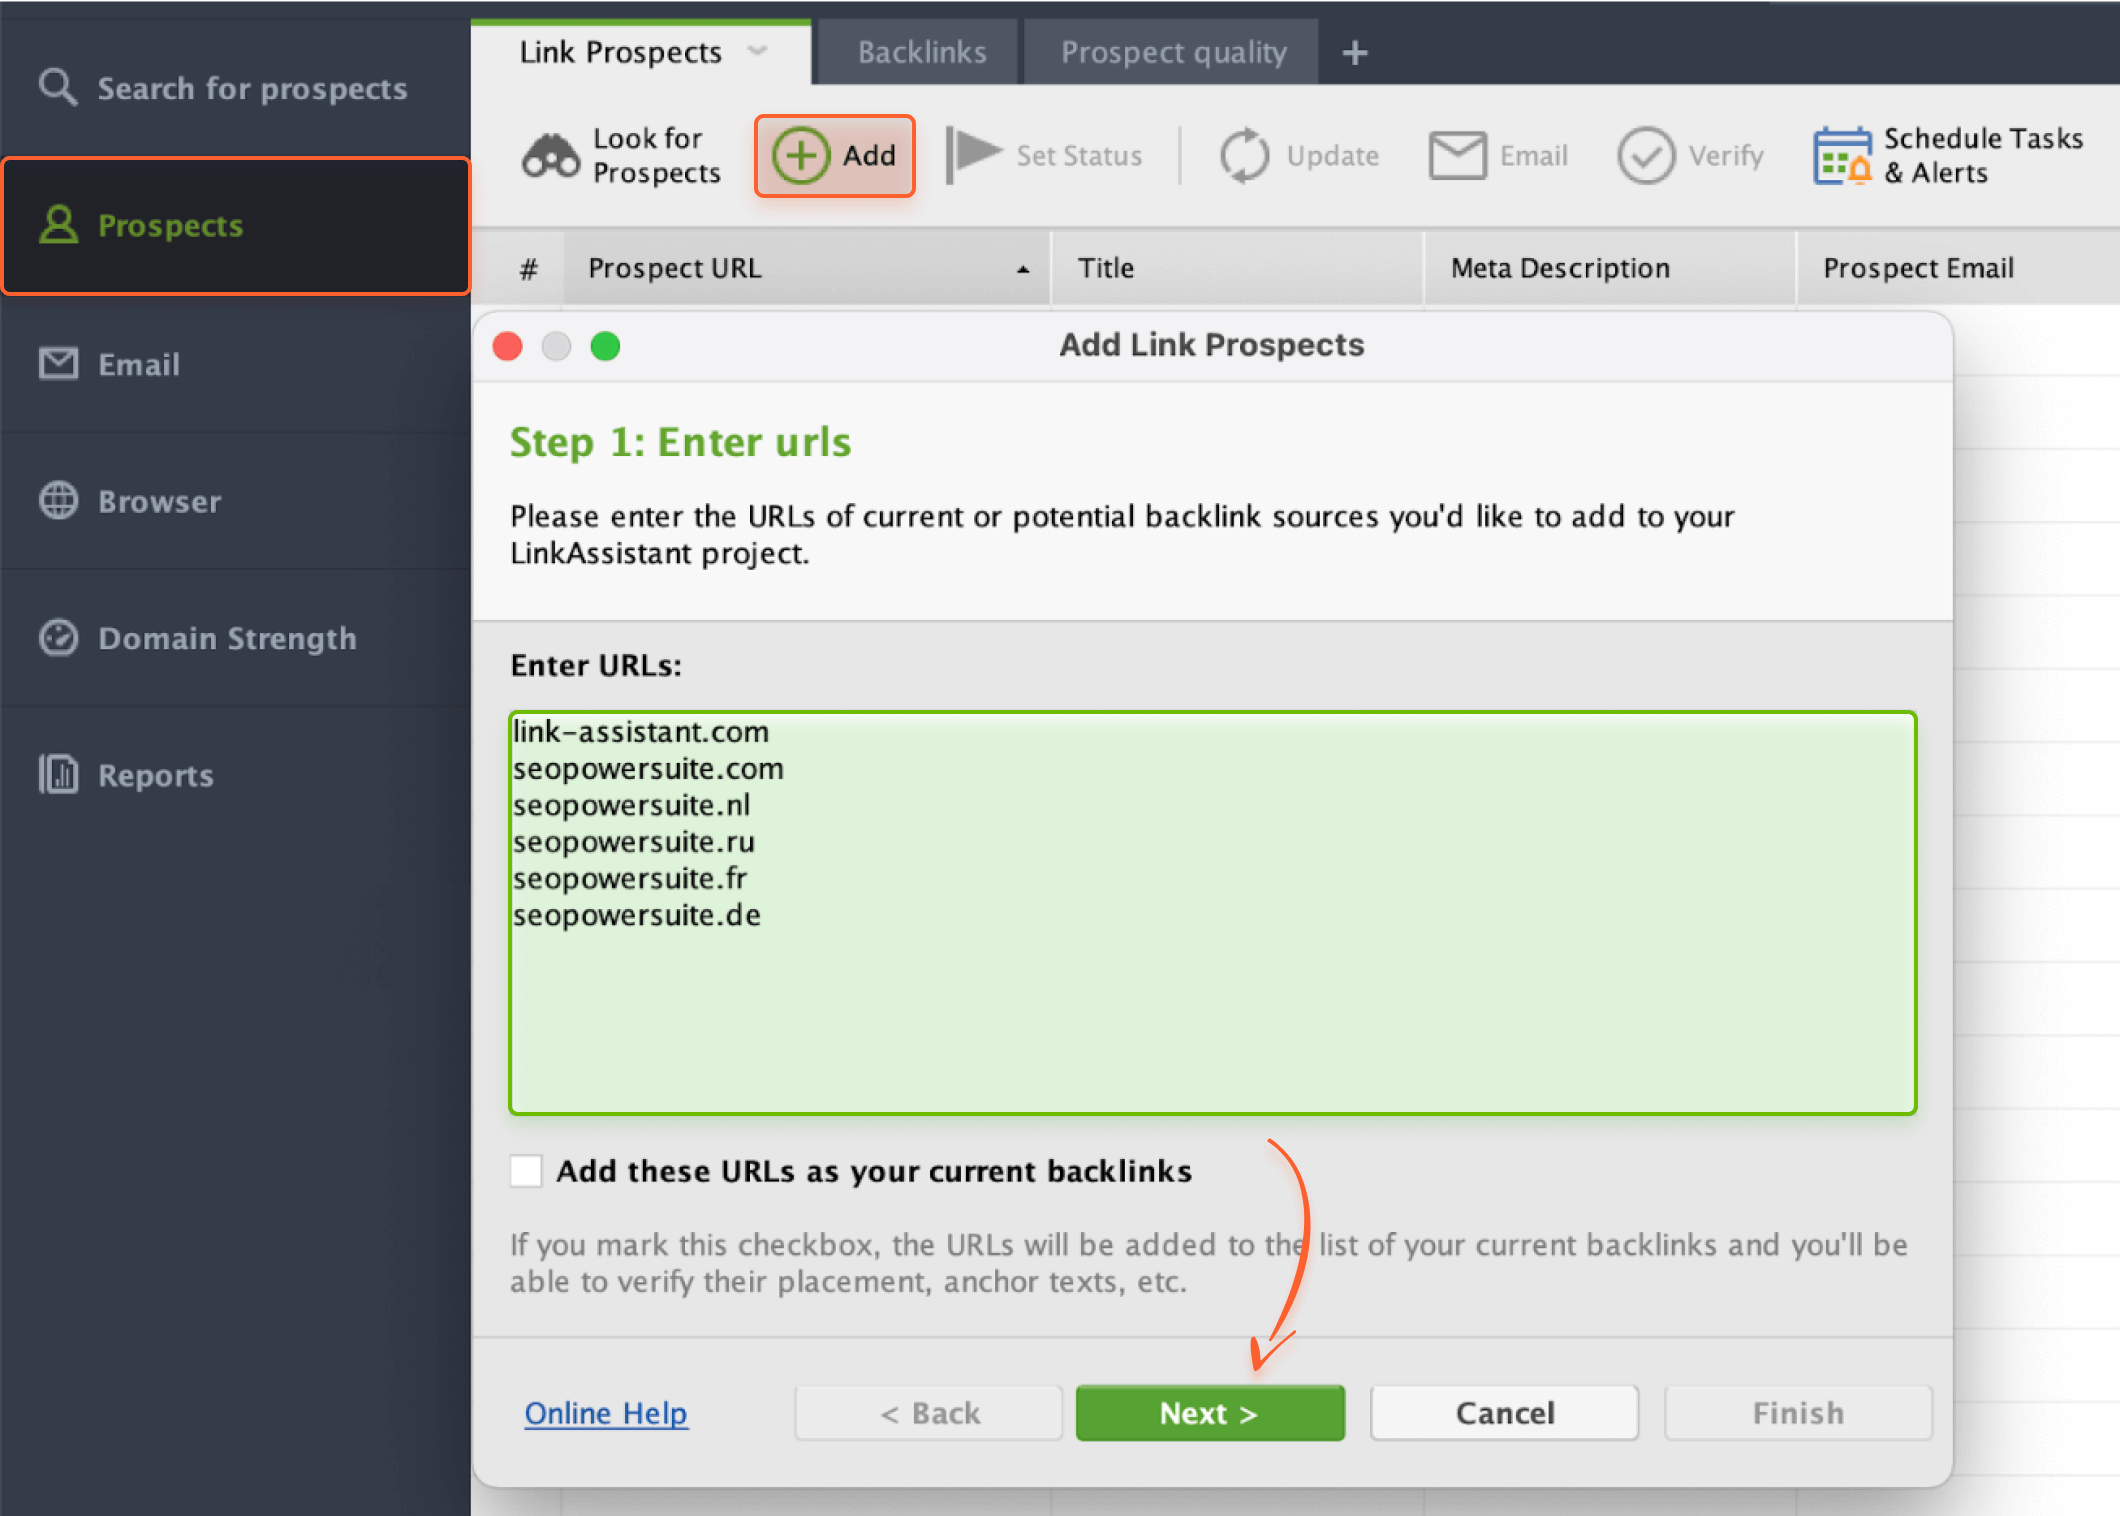Screen dimensions: 2120x1516
Task: Maximize dialog using the green window button
Action: coord(605,346)
